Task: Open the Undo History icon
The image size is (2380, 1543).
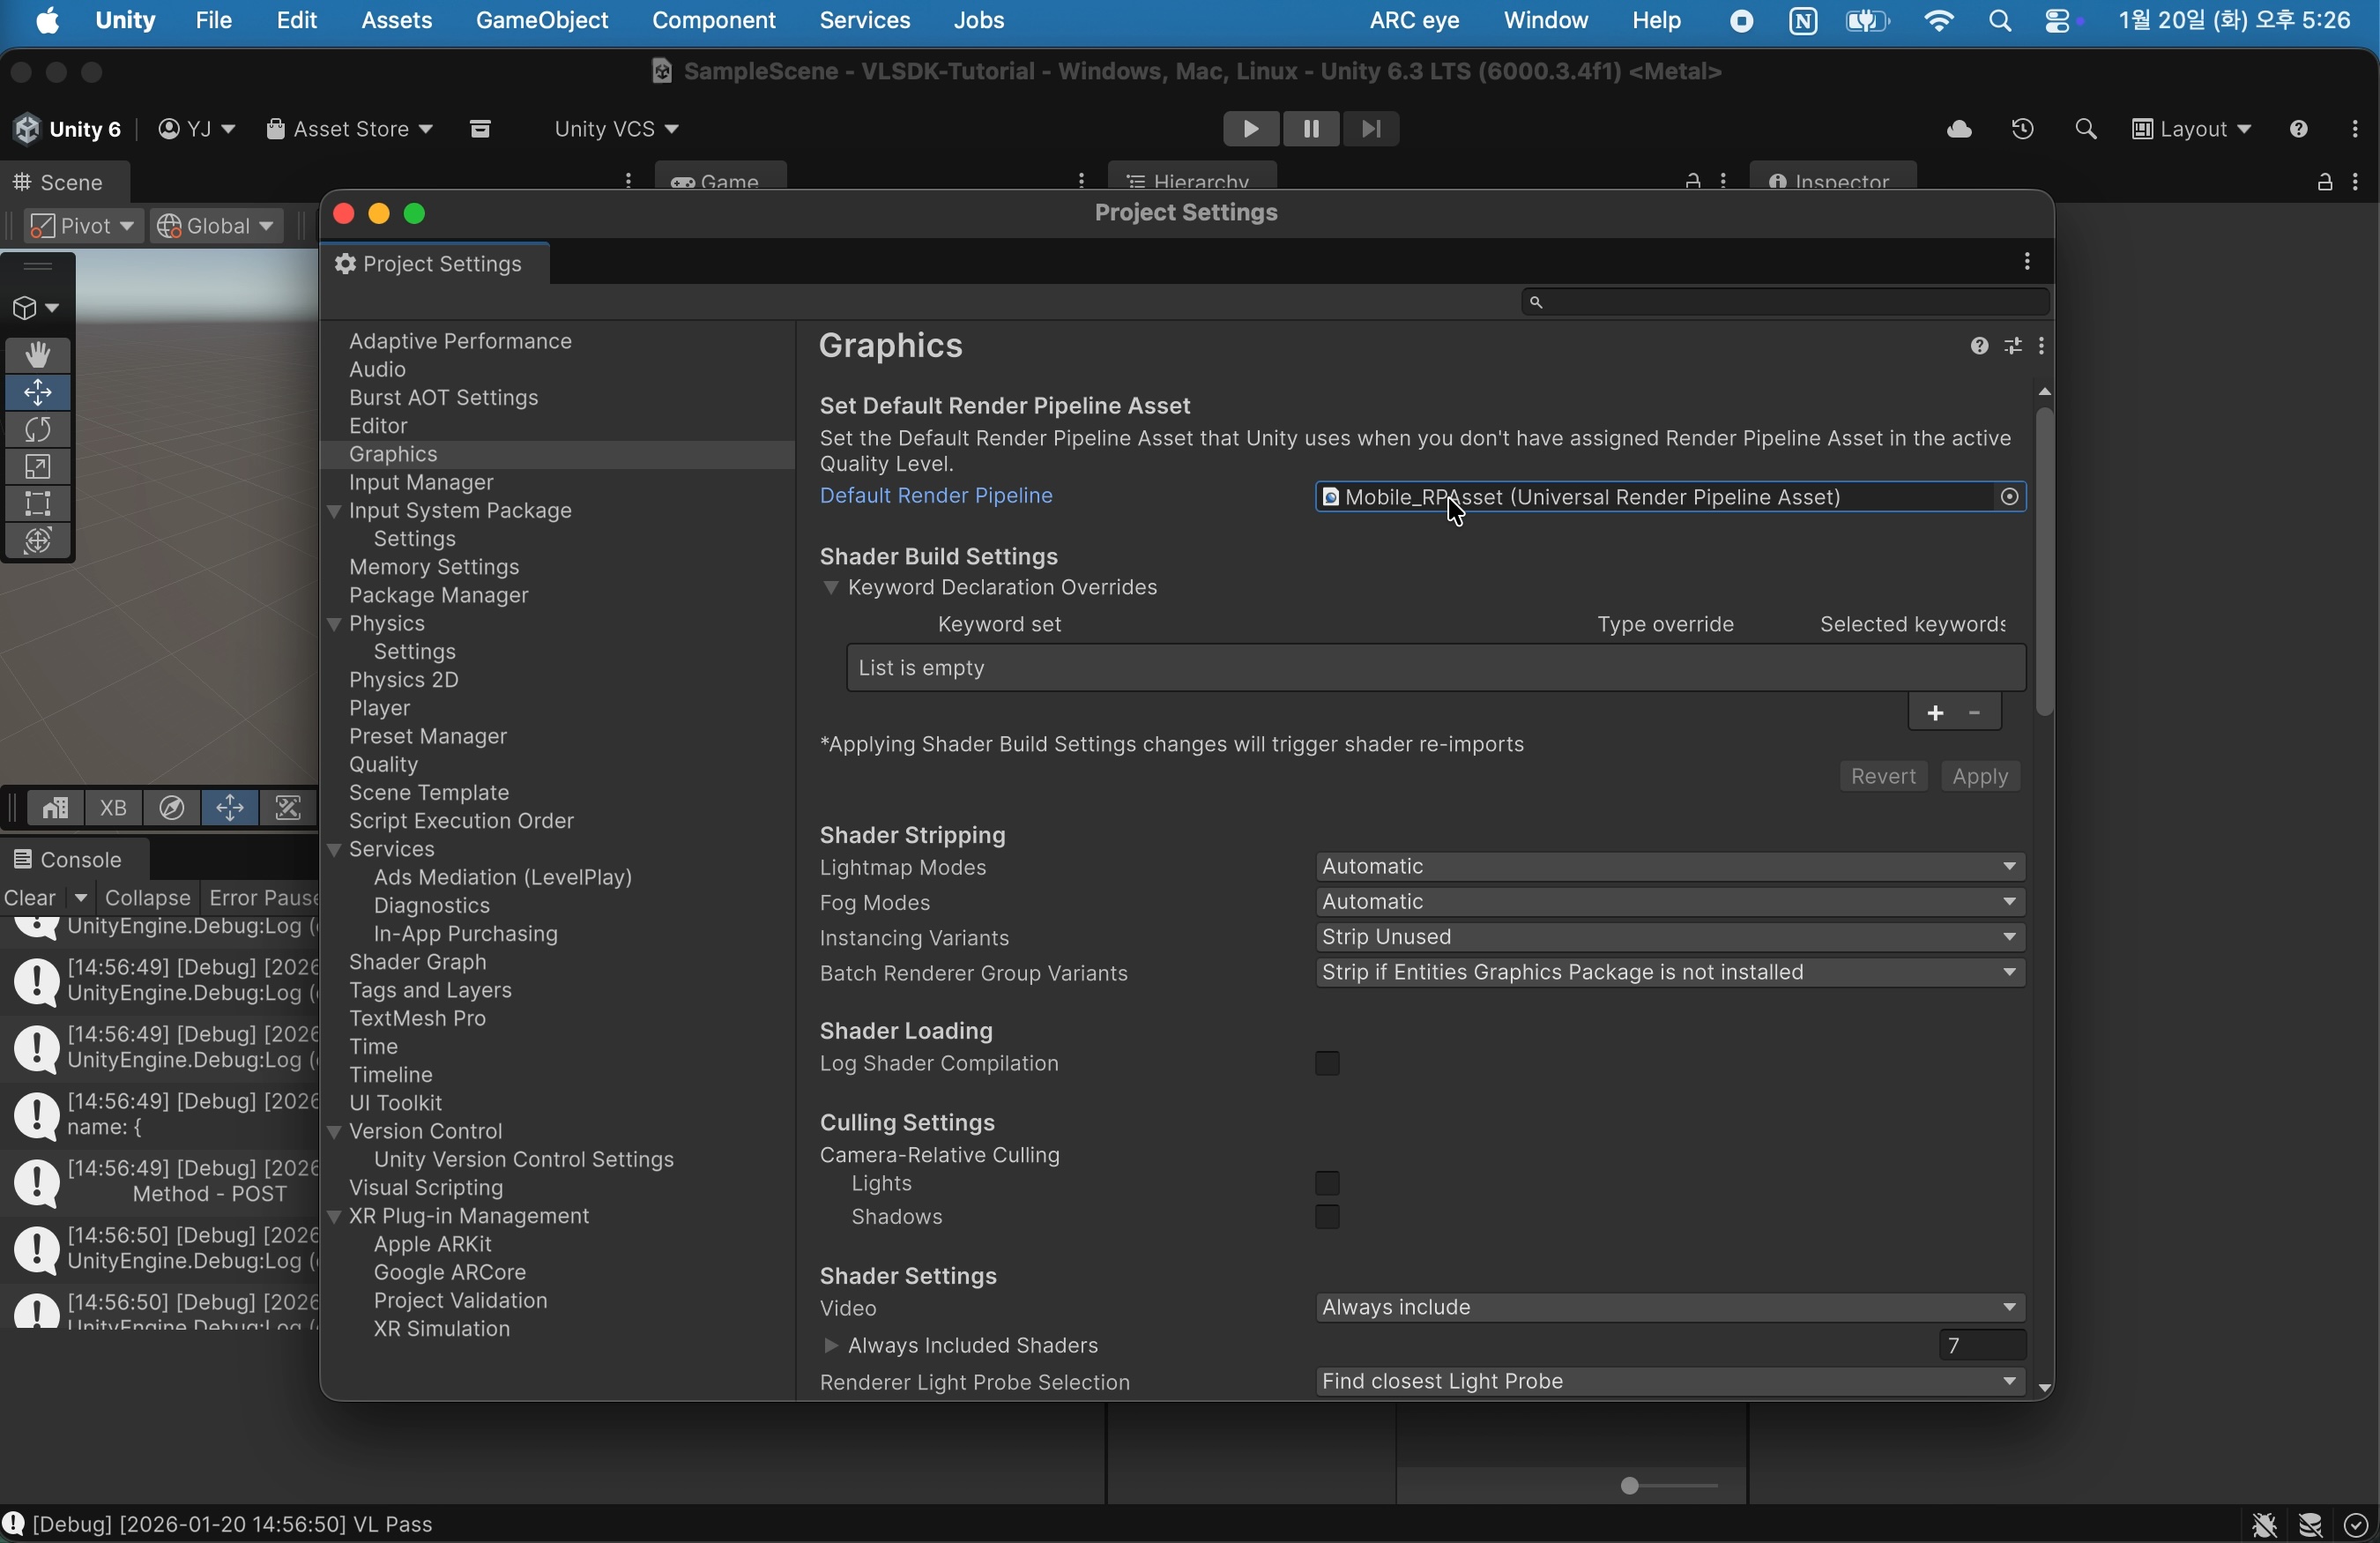Action: 2022,130
